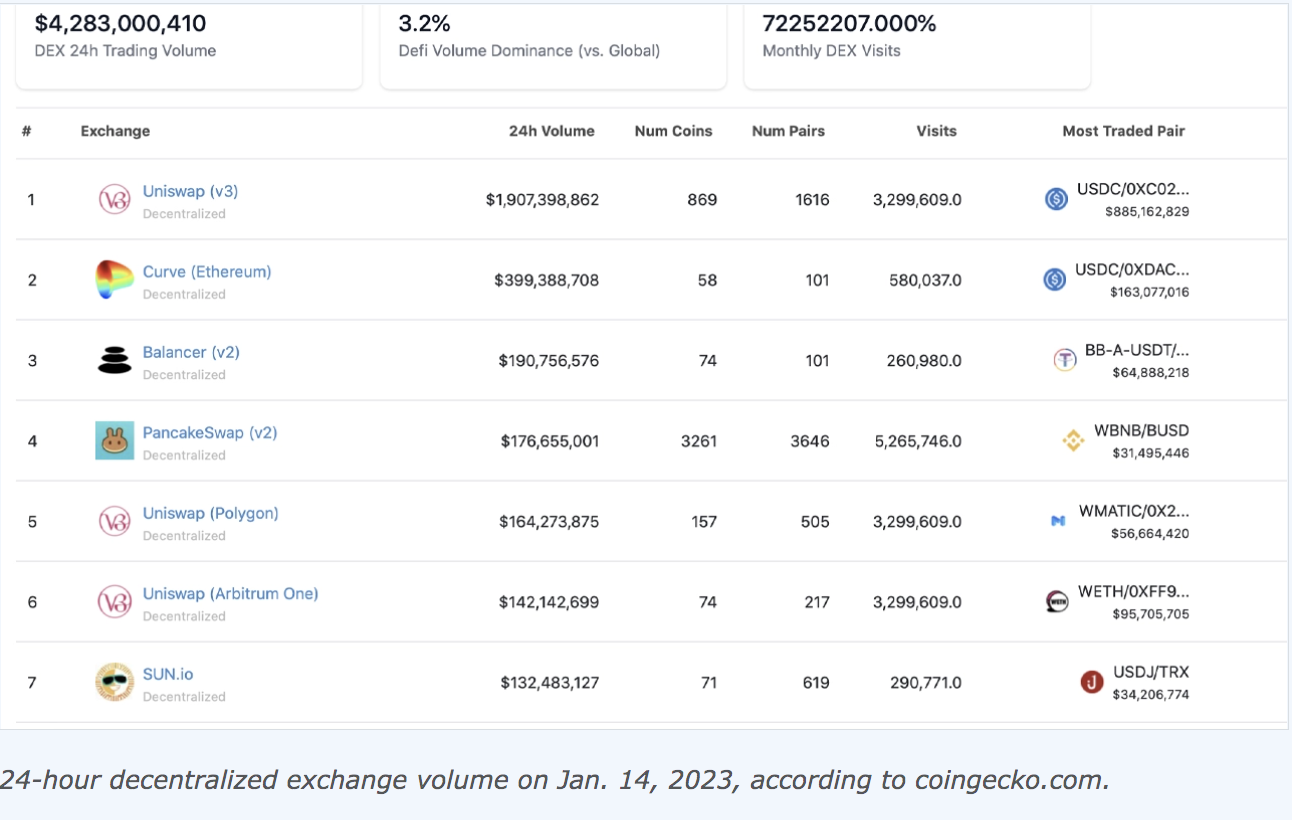Image resolution: width=1292 pixels, height=820 pixels.
Task: Click the PancakeSwap bunny logo
Action: click(x=114, y=441)
